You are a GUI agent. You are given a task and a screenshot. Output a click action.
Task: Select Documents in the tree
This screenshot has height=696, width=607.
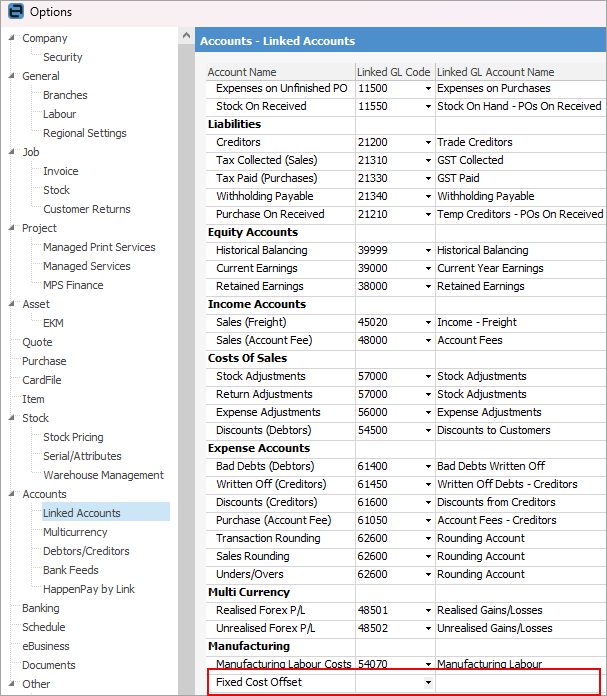click(49, 665)
